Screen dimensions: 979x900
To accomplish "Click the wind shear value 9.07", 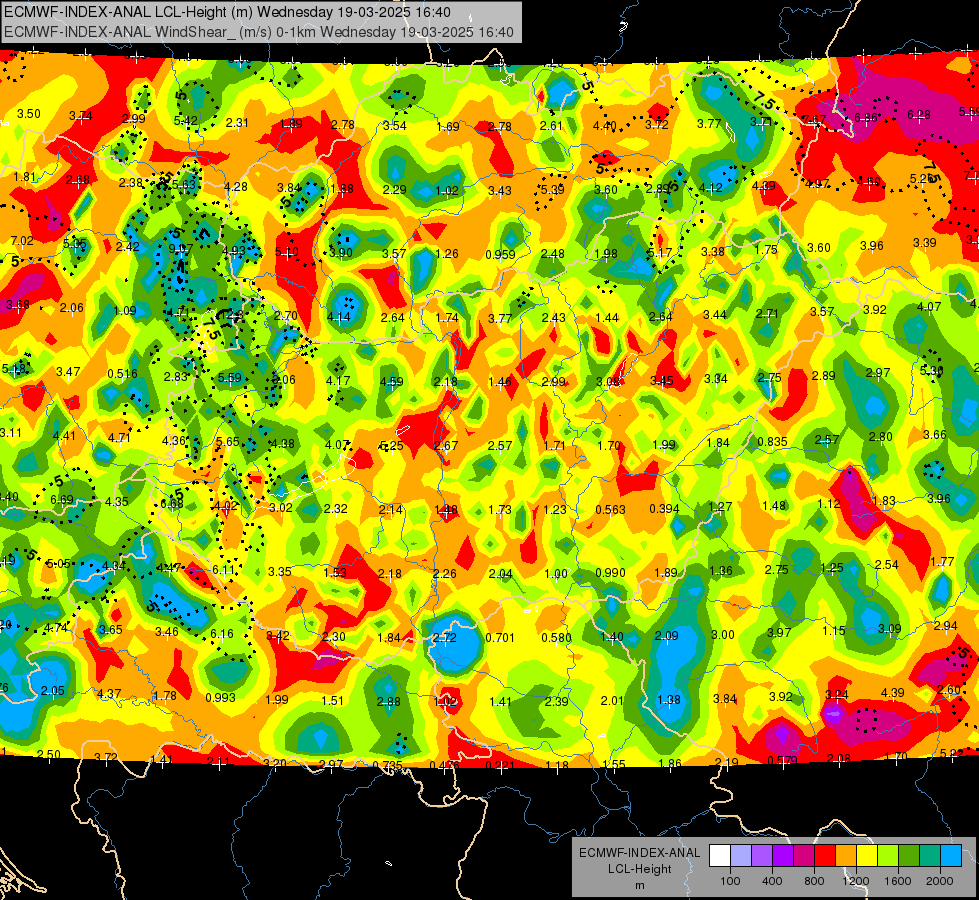I will coord(180,249).
